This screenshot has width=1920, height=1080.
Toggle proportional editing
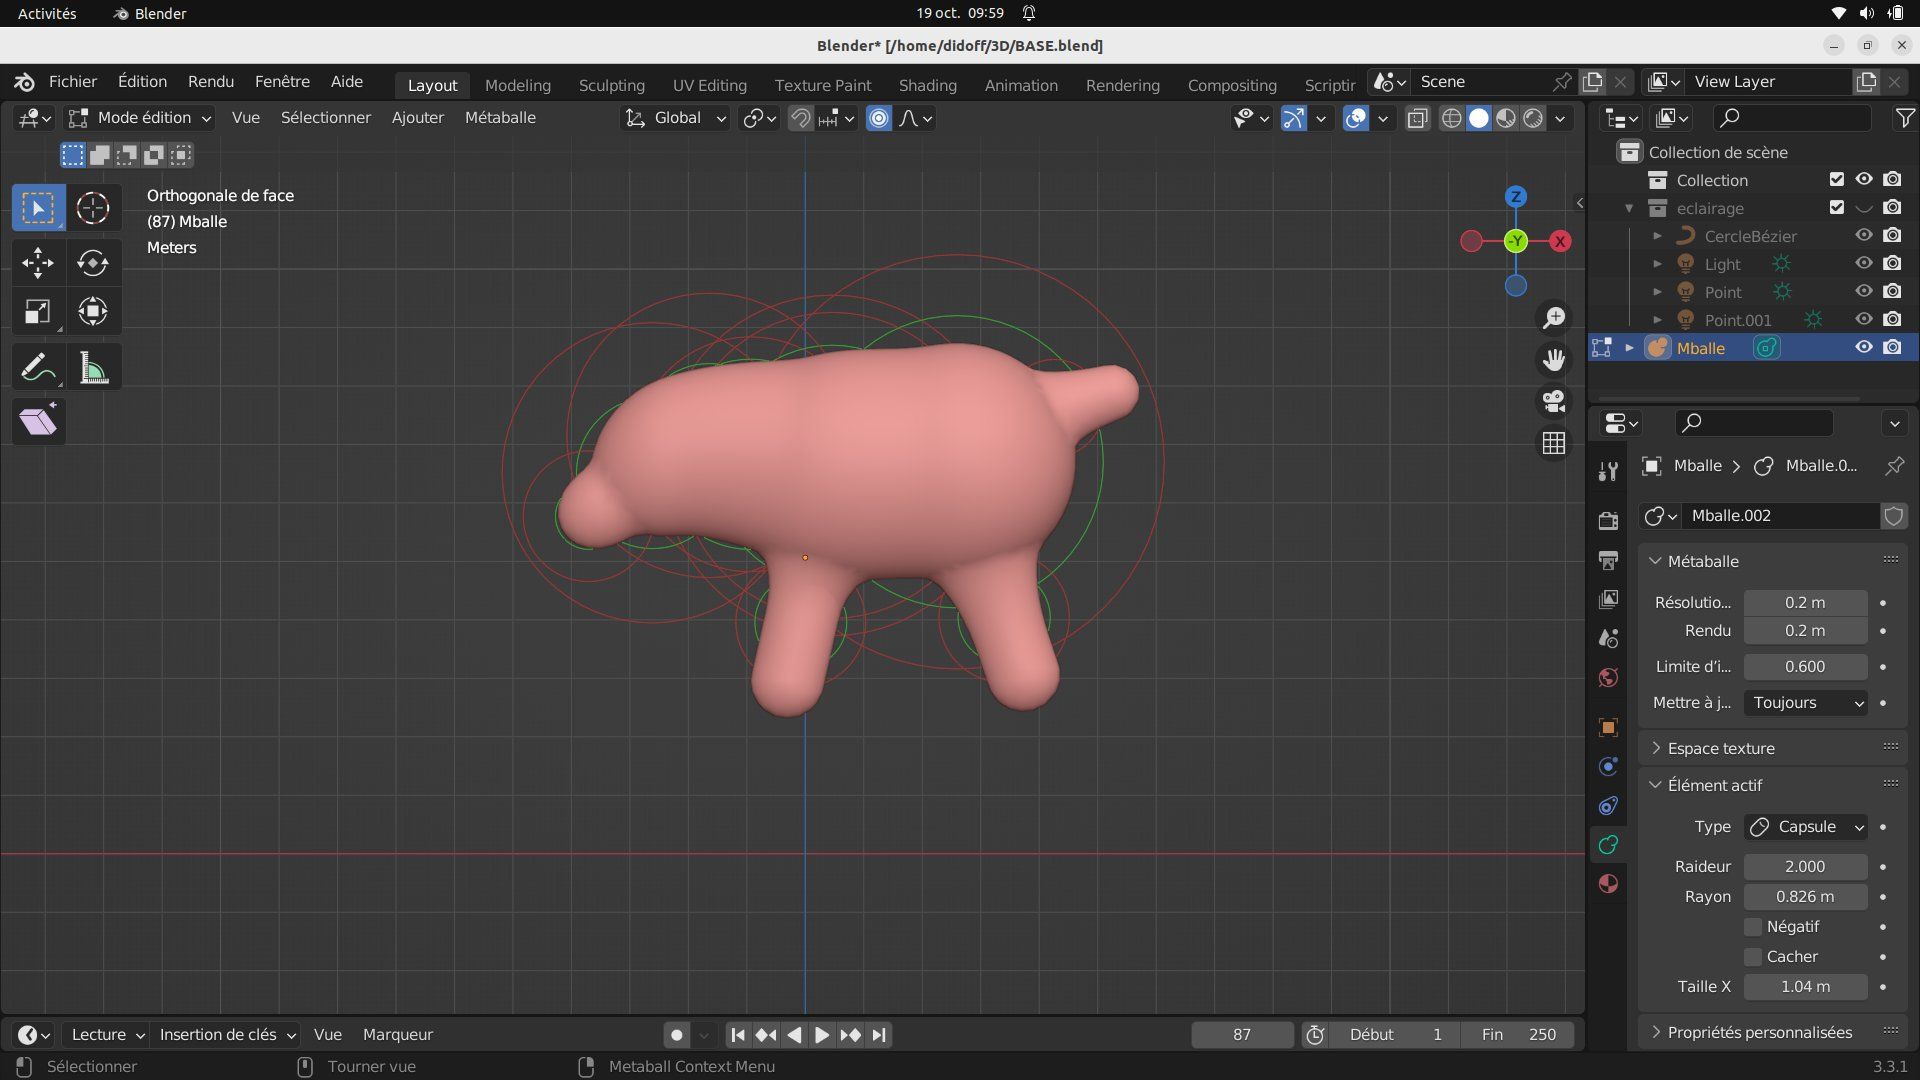(x=879, y=118)
